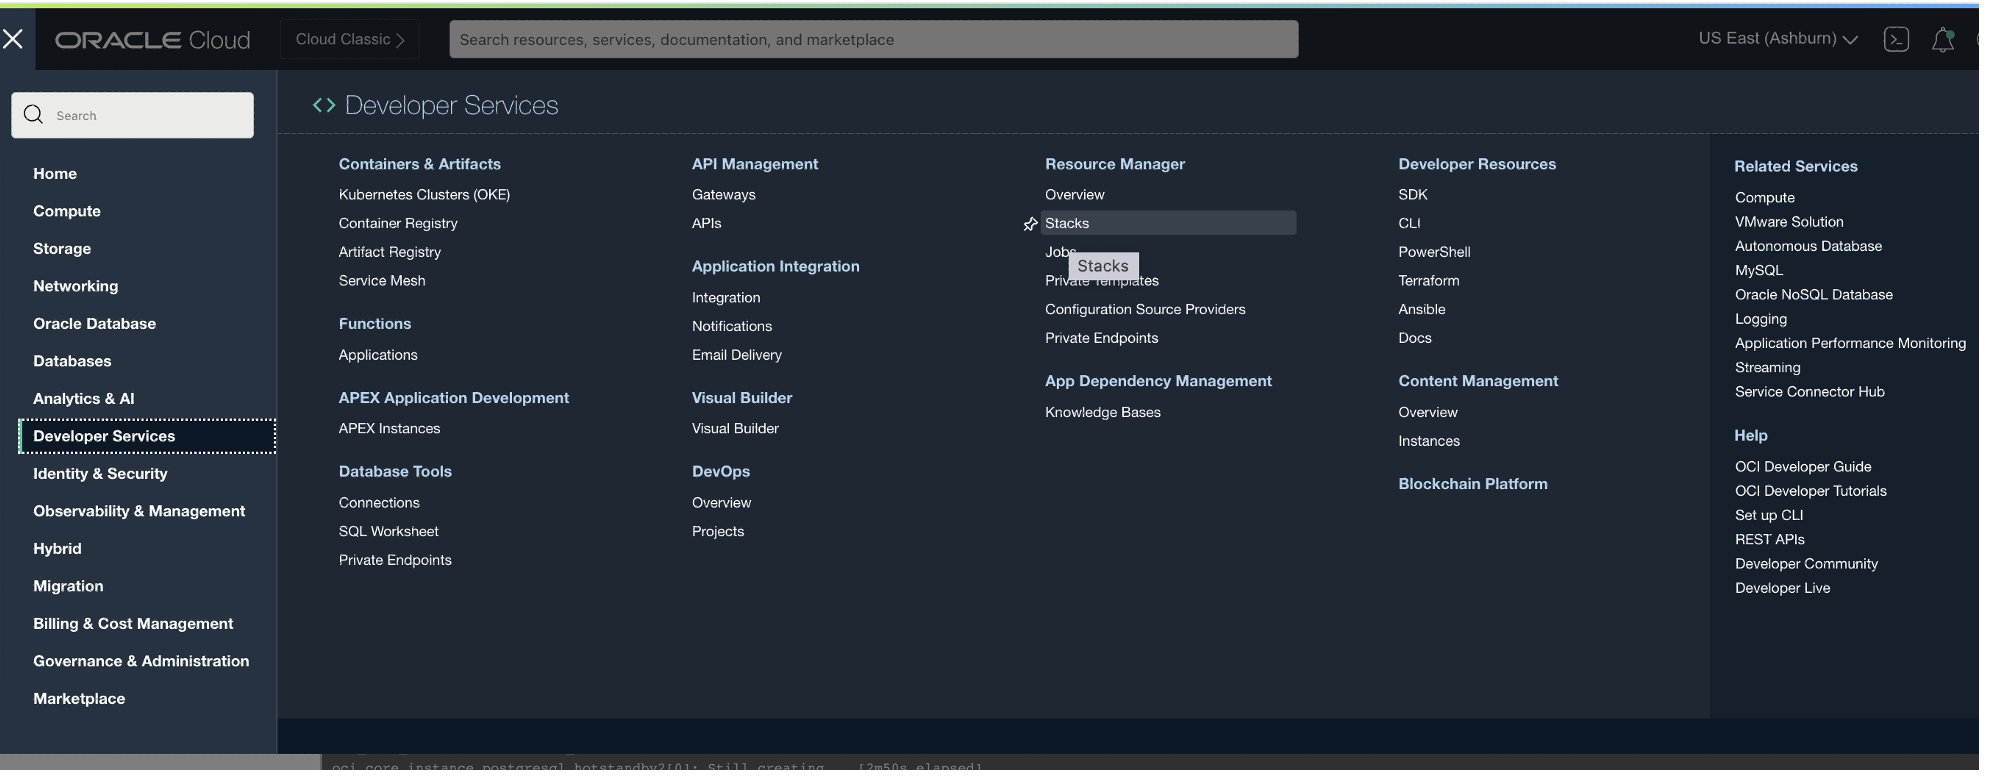Open Service Connector Hub
1998x778 pixels.
pos(1809,392)
